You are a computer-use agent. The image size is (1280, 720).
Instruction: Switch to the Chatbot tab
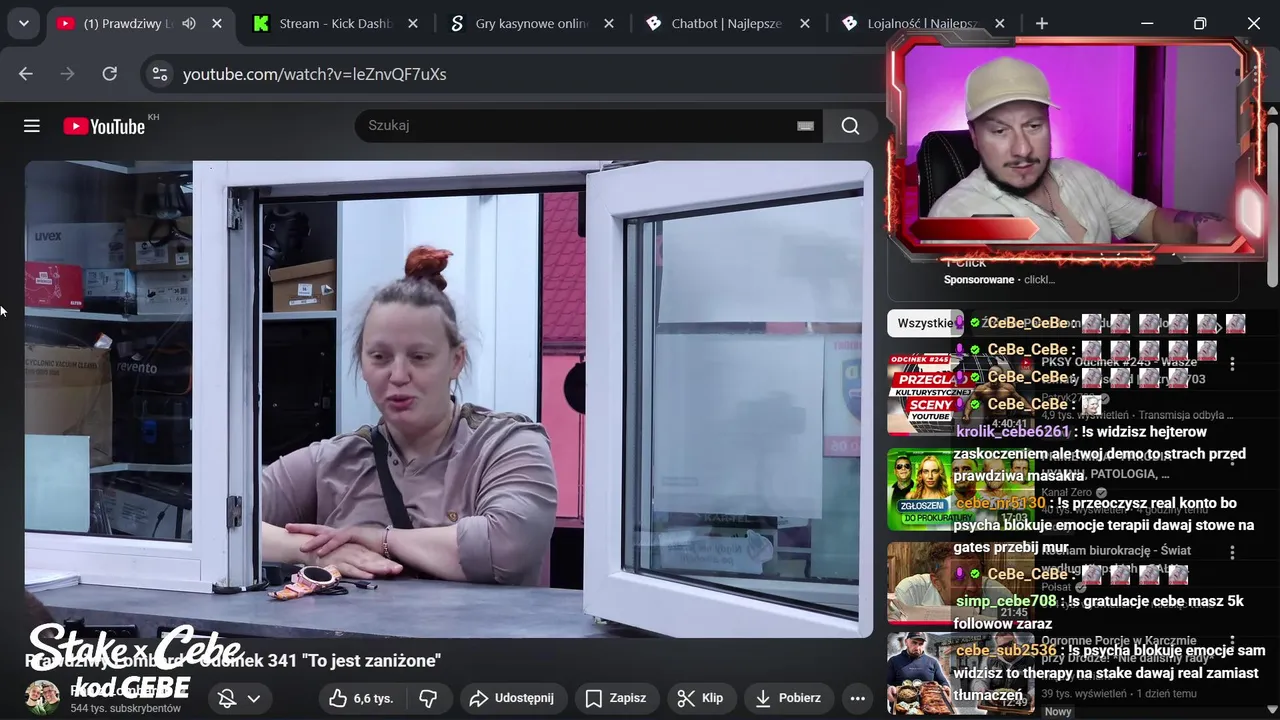pyautogui.click(x=727, y=23)
